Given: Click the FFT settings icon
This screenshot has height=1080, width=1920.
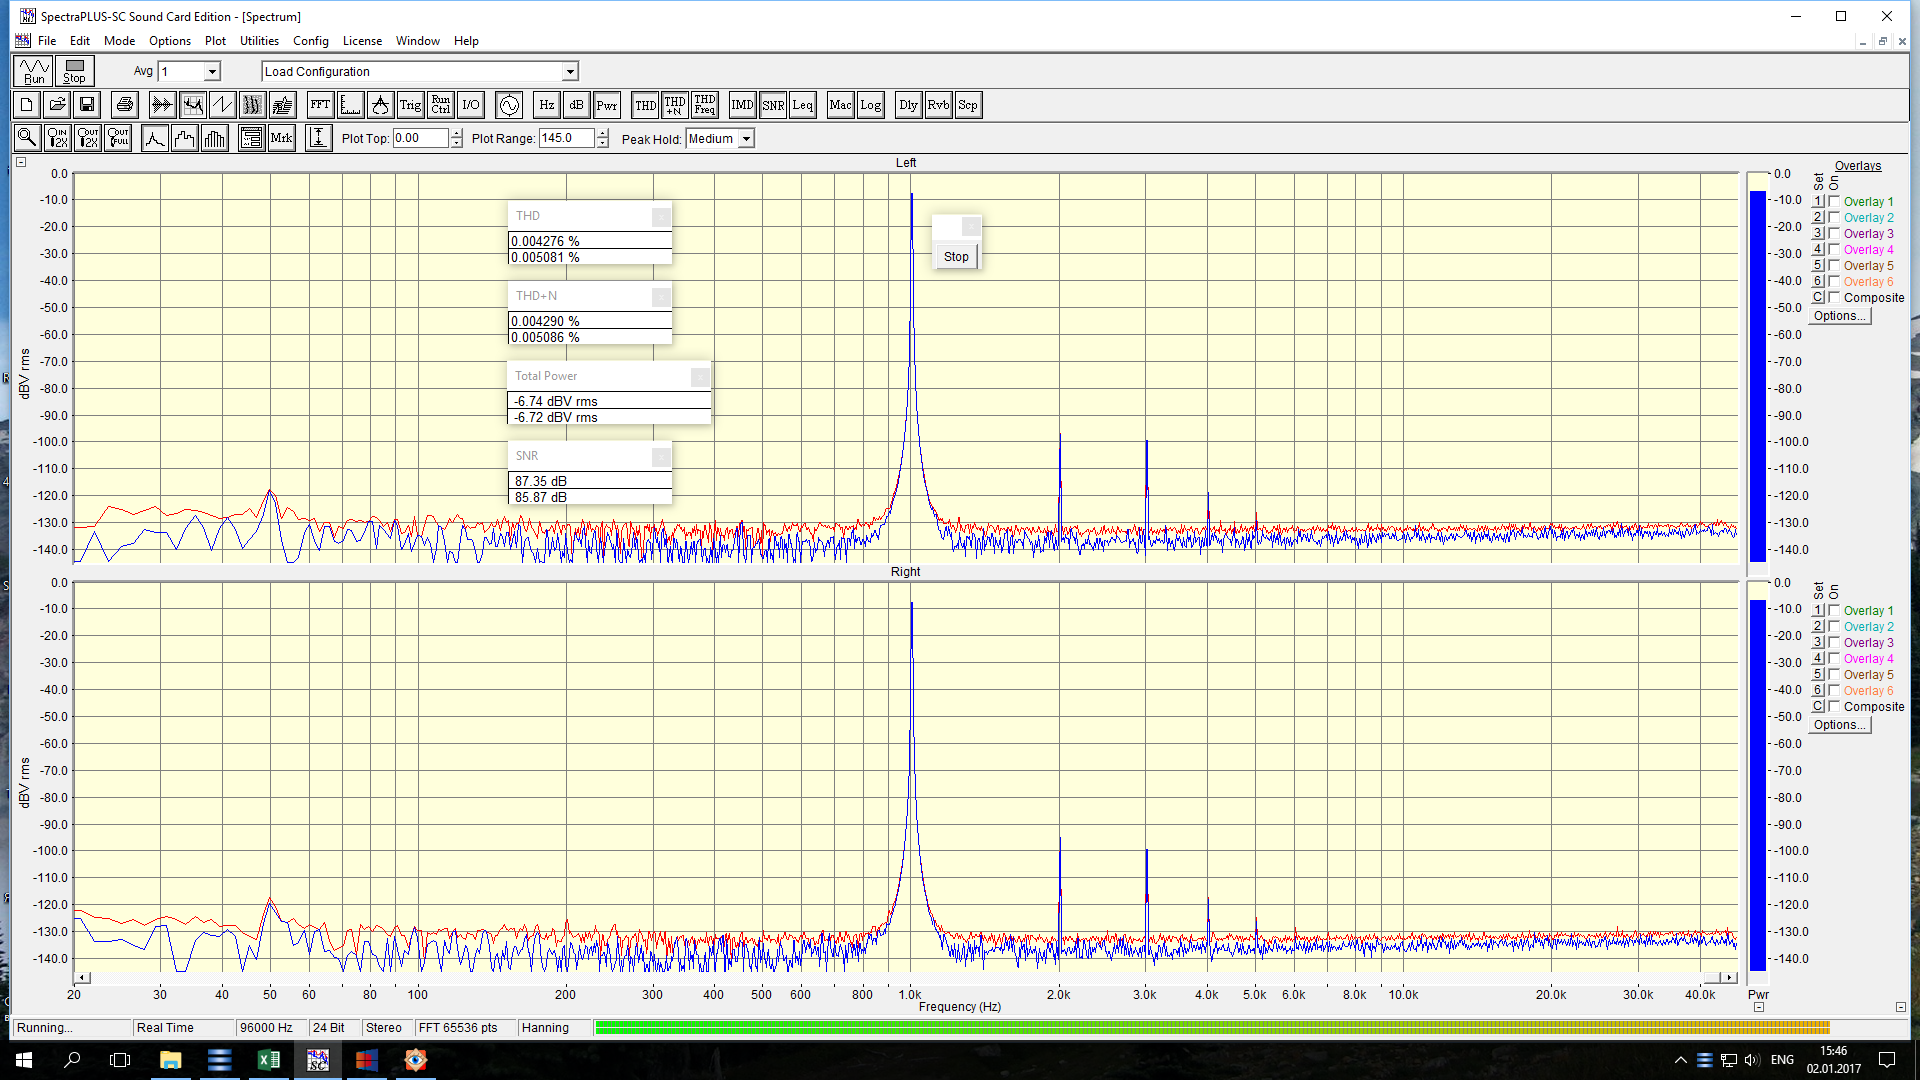Looking at the screenshot, I should click(320, 105).
